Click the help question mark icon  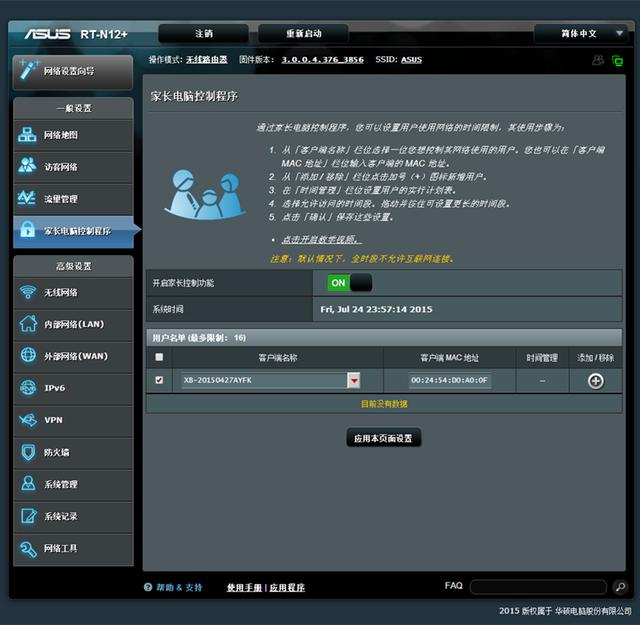pos(148,587)
